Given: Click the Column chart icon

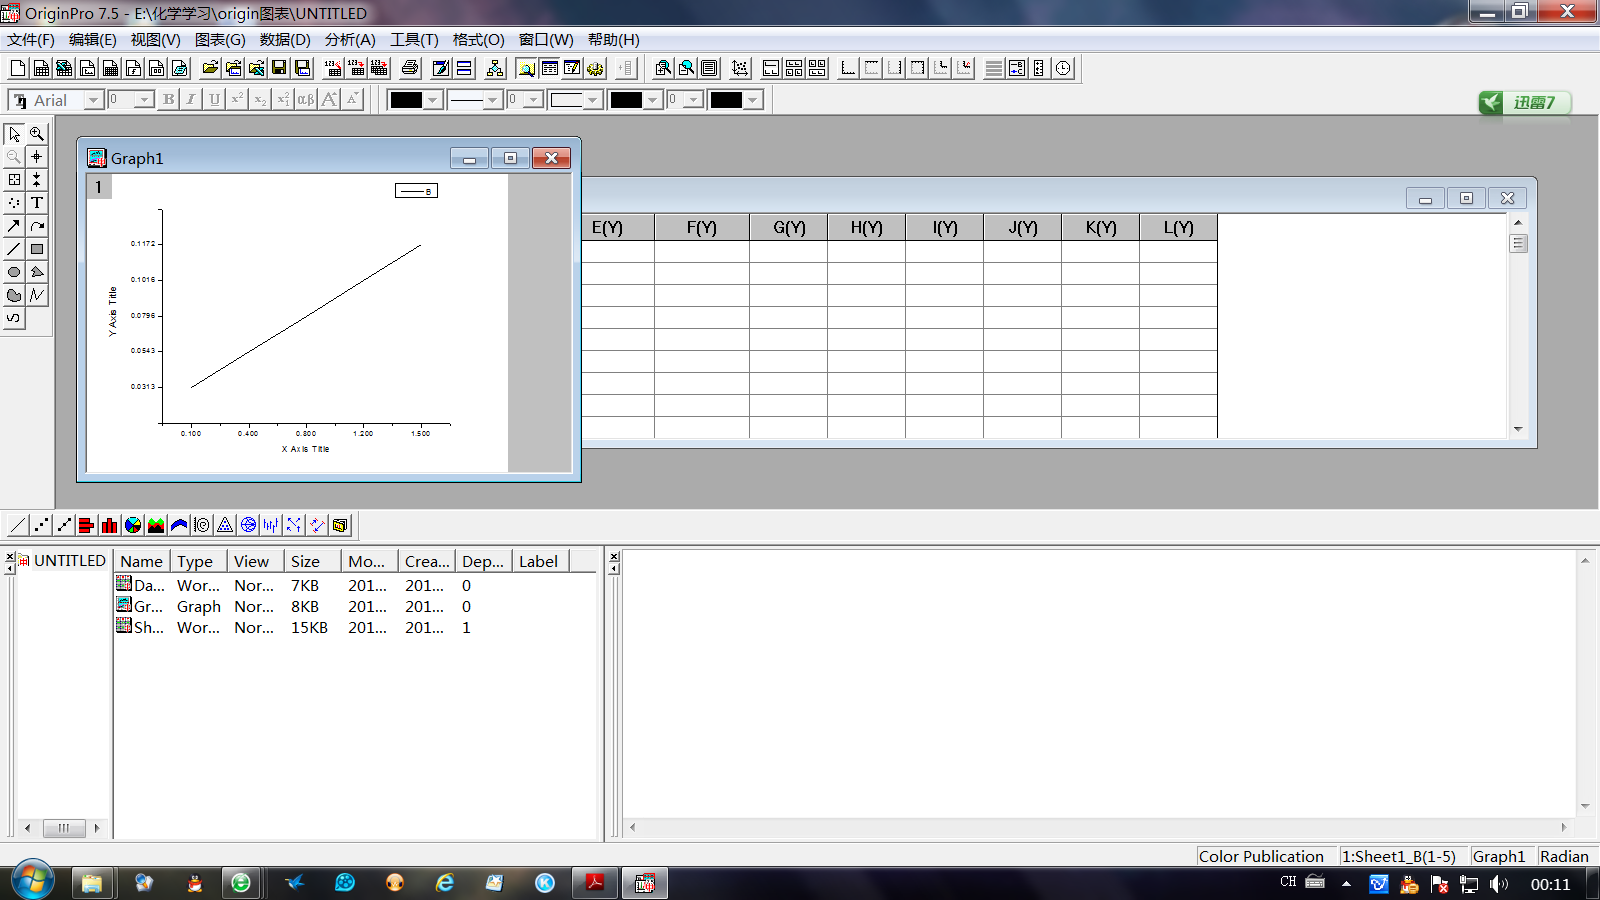Looking at the screenshot, I should (x=110, y=525).
